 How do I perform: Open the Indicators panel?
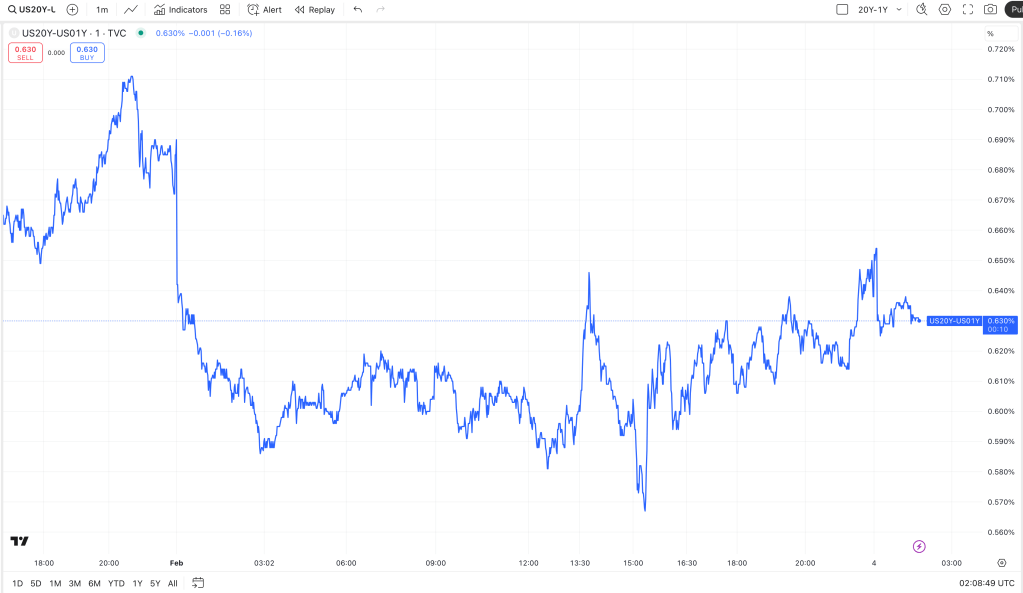point(181,9)
